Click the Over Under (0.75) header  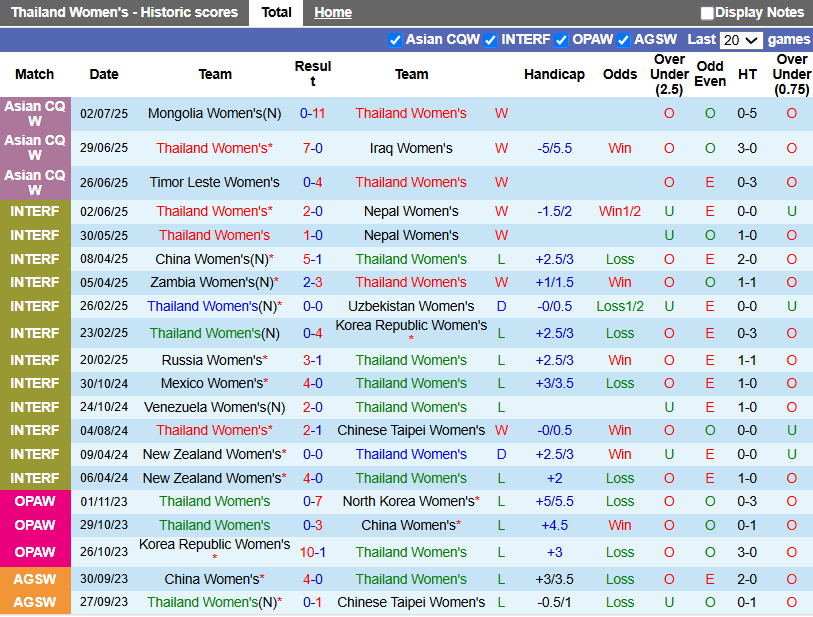(791, 75)
